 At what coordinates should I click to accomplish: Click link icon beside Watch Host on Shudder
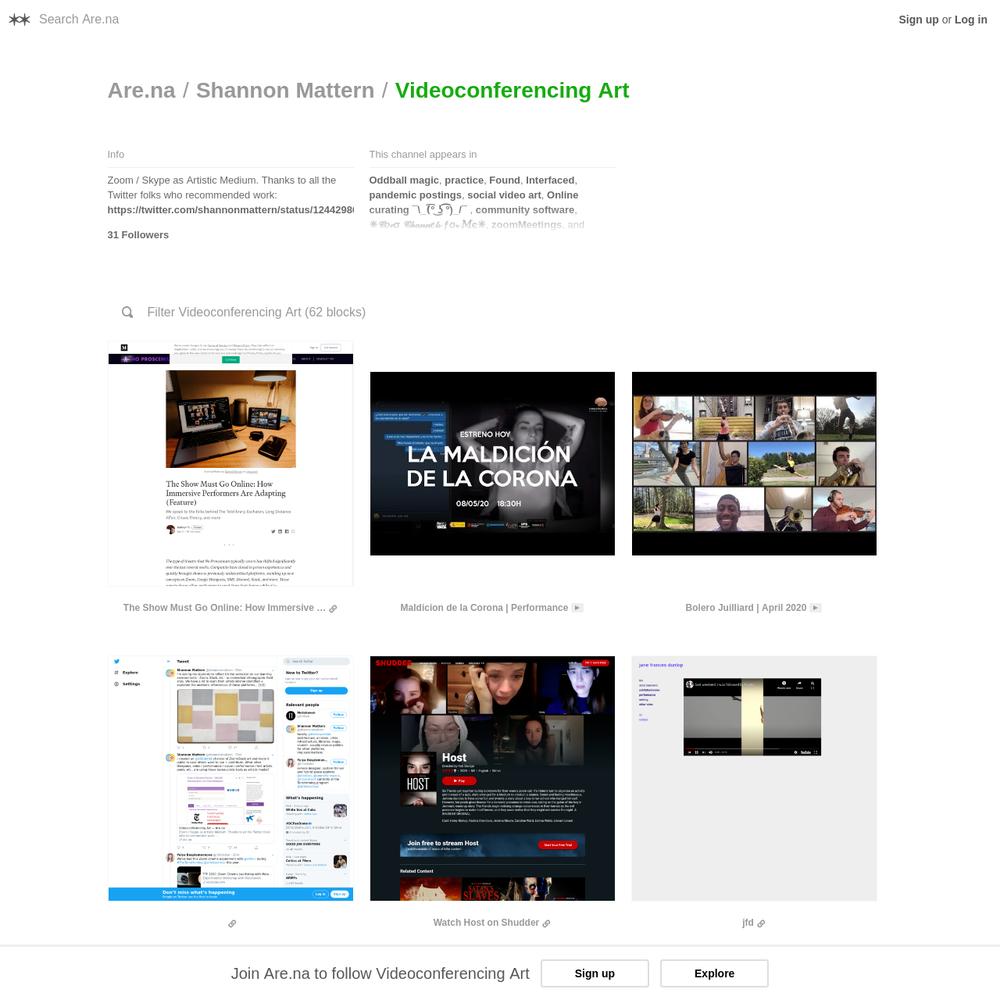547,923
